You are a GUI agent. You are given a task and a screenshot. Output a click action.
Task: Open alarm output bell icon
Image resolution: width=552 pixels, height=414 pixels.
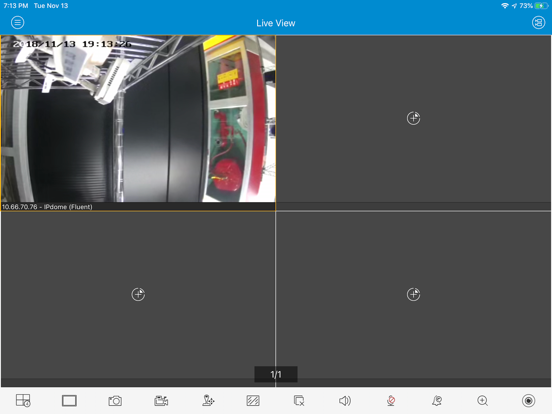[437, 401]
